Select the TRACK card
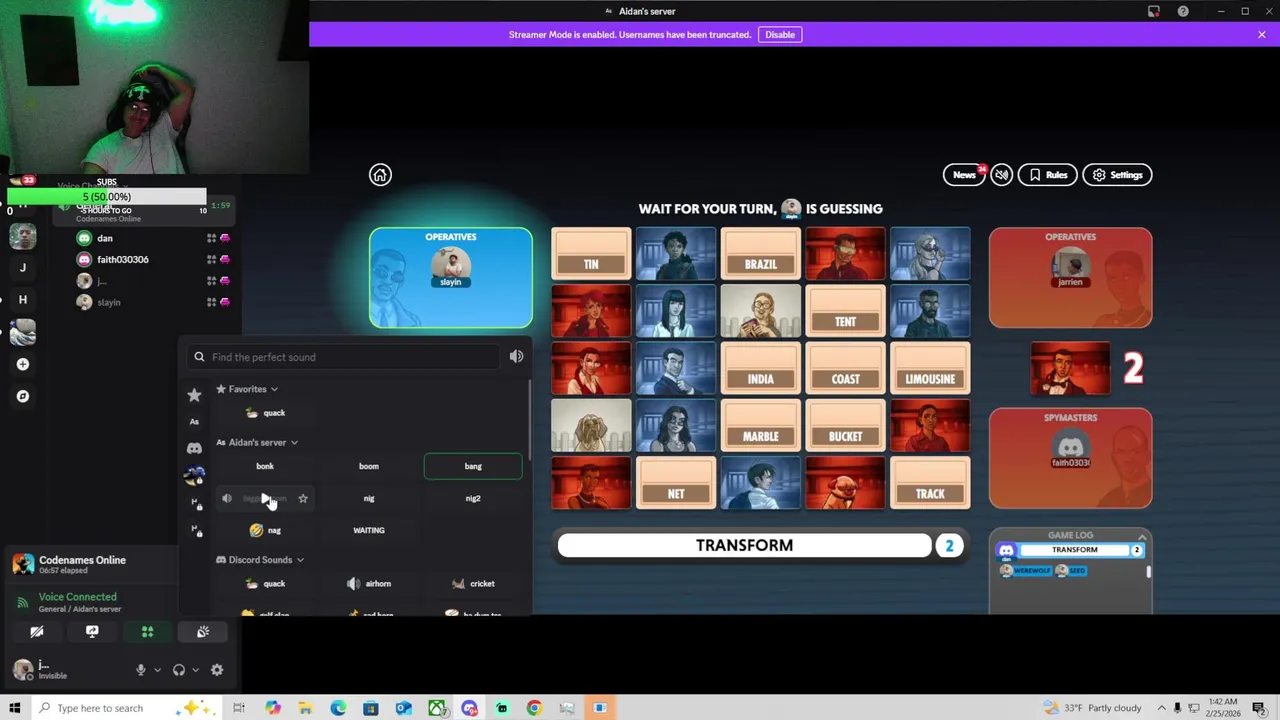 tap(930, 483)
